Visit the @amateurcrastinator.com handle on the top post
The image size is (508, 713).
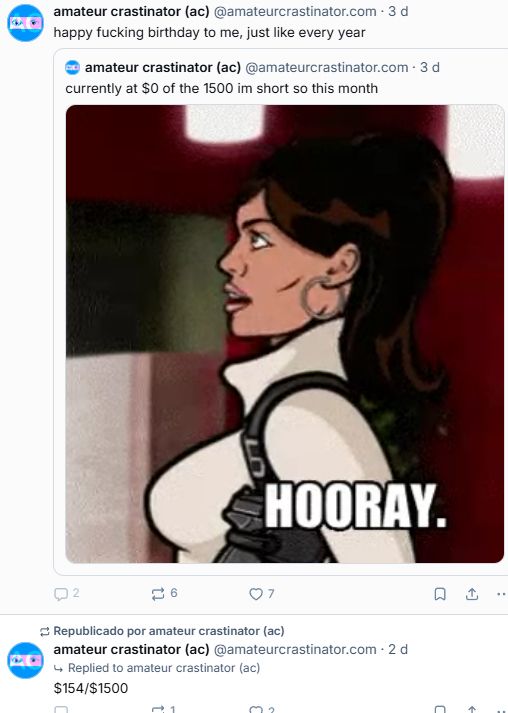[295, 11]
